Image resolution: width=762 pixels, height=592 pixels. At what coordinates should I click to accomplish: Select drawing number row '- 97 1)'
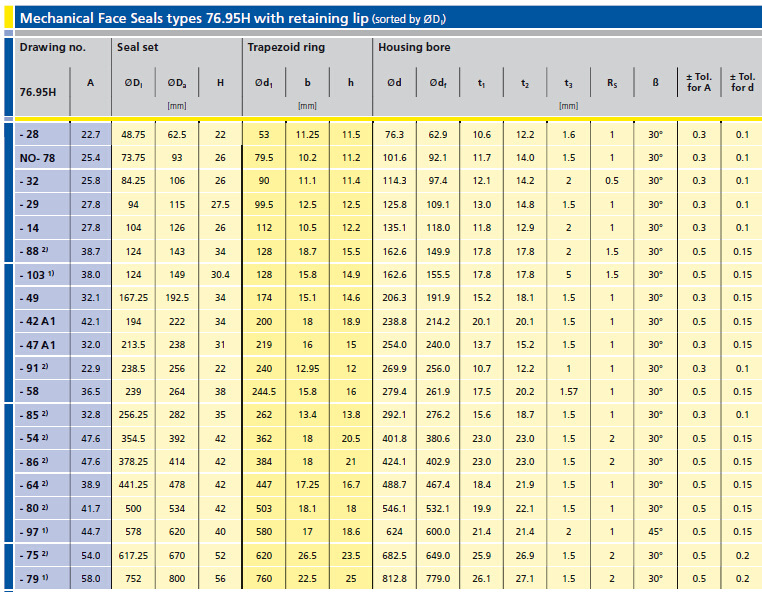(x=34, y=532)
